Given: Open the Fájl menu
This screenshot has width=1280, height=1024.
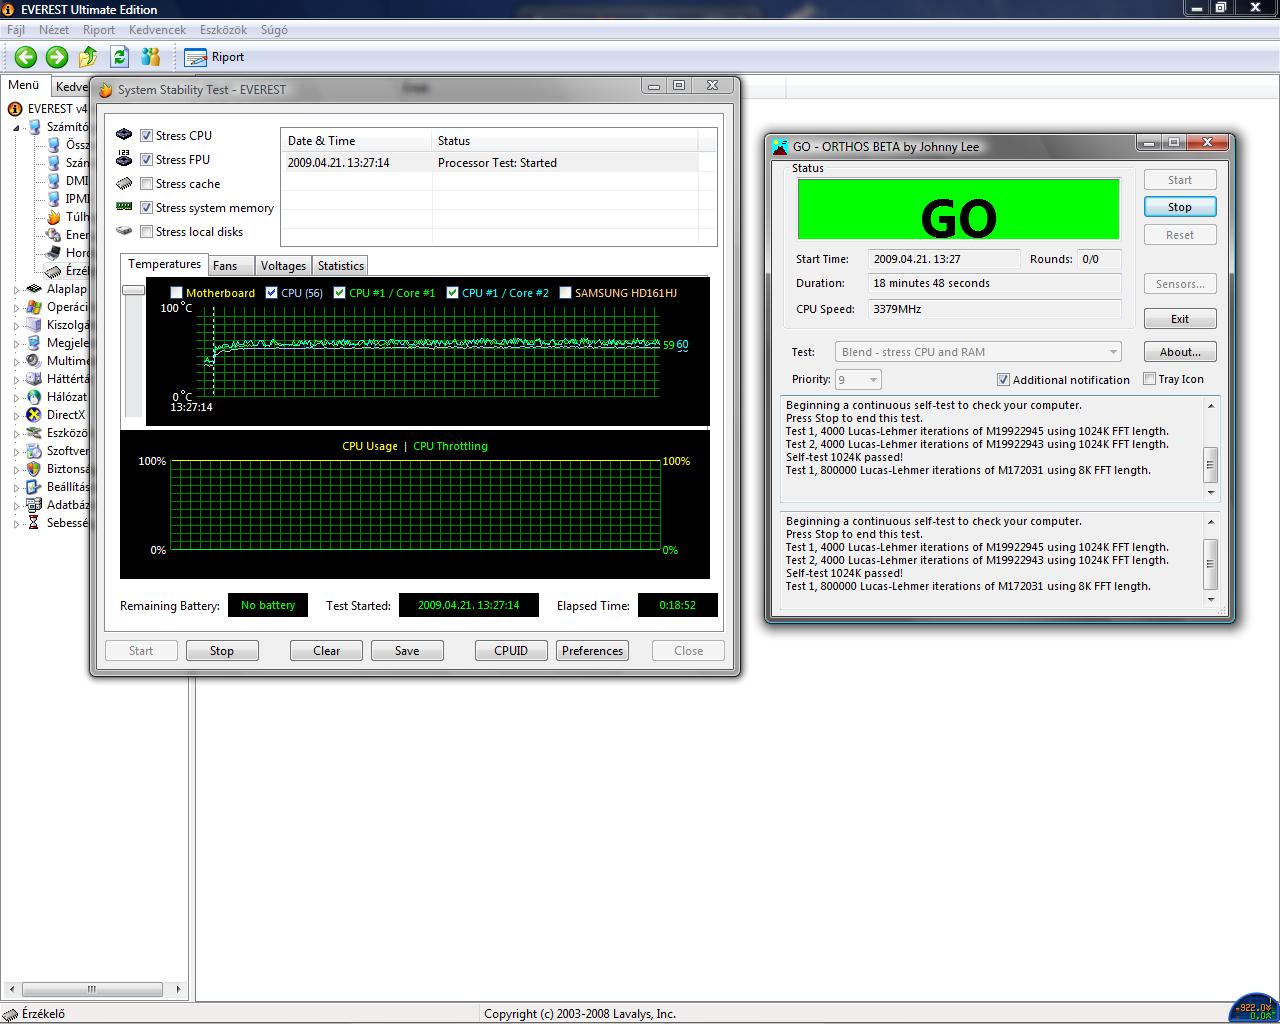Looking at the screenshot, I should pos(16,30).
